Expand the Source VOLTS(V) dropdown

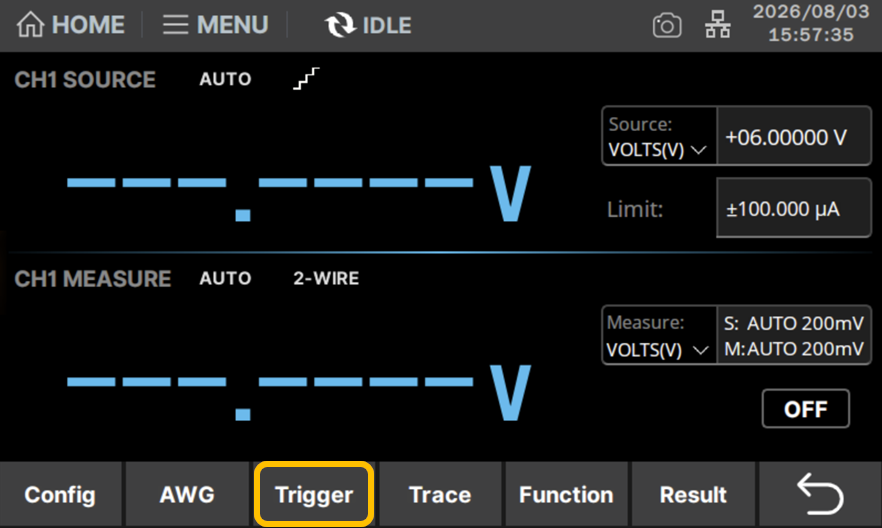(x=660, y=136)
